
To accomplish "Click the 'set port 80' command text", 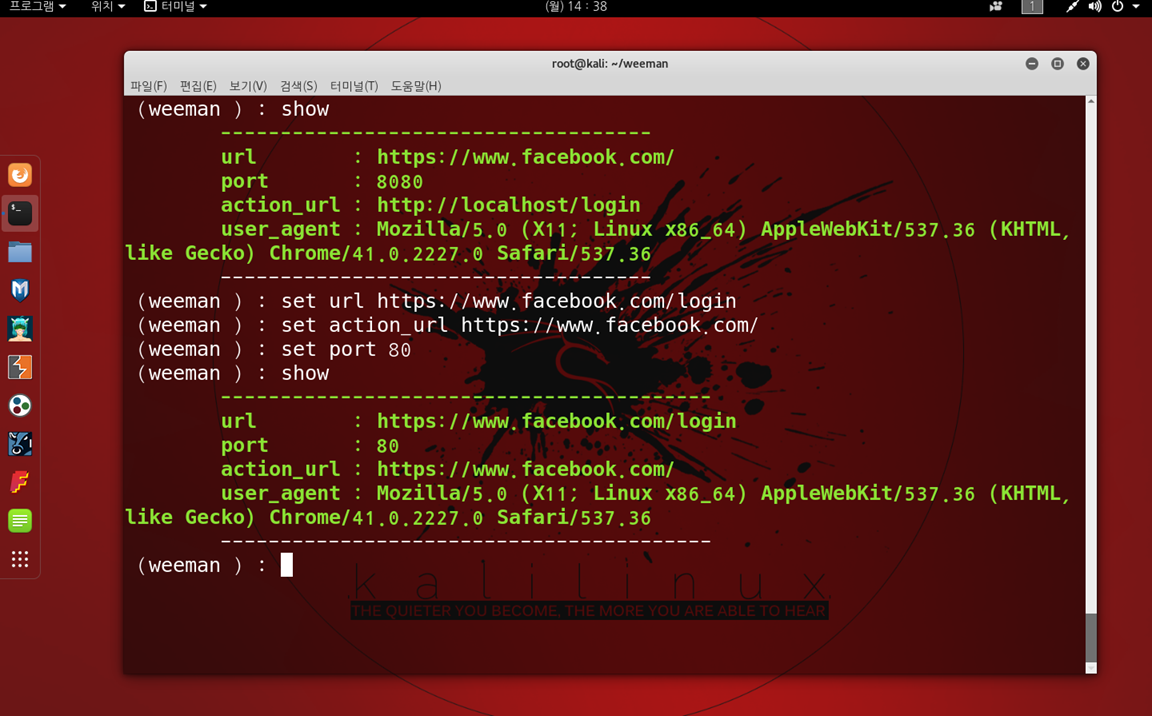I will coord(346,349).
